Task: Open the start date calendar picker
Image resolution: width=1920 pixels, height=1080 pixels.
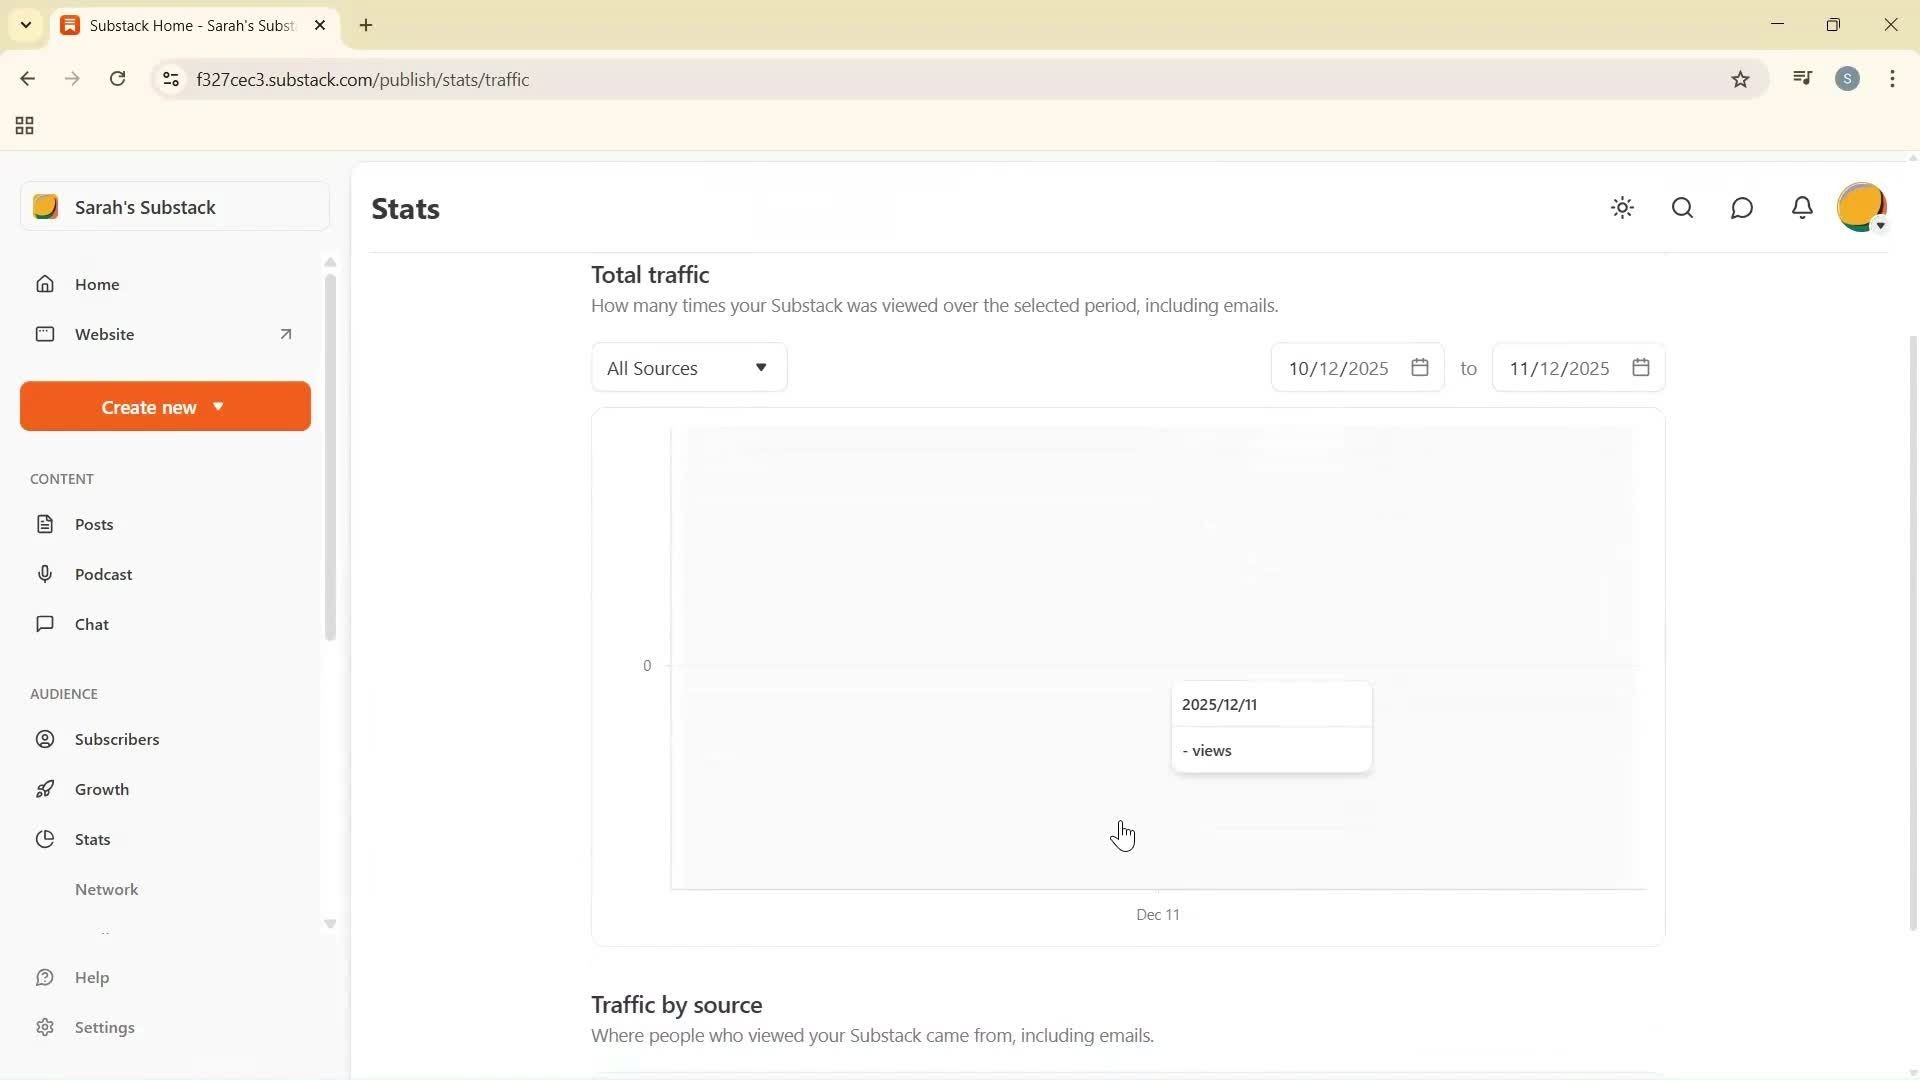Action: tap(1421, 367)
